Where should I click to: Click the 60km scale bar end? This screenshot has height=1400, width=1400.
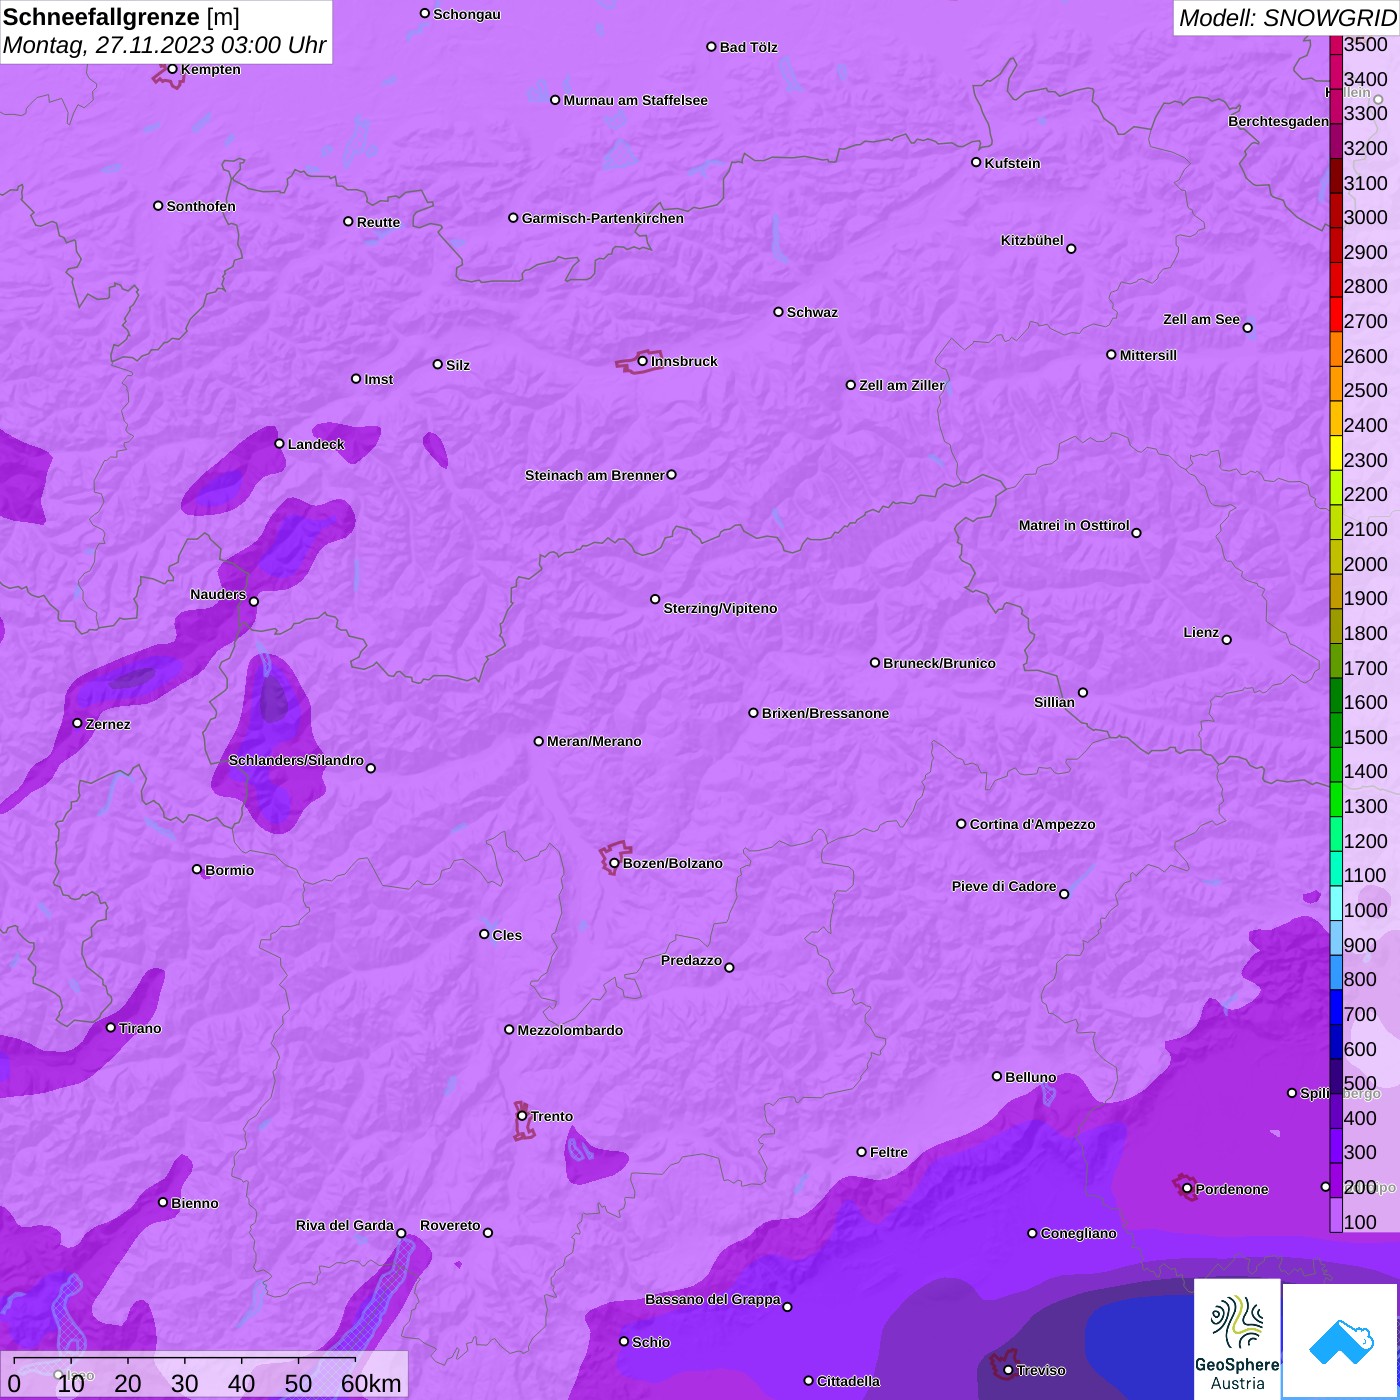click(355, 1361)
